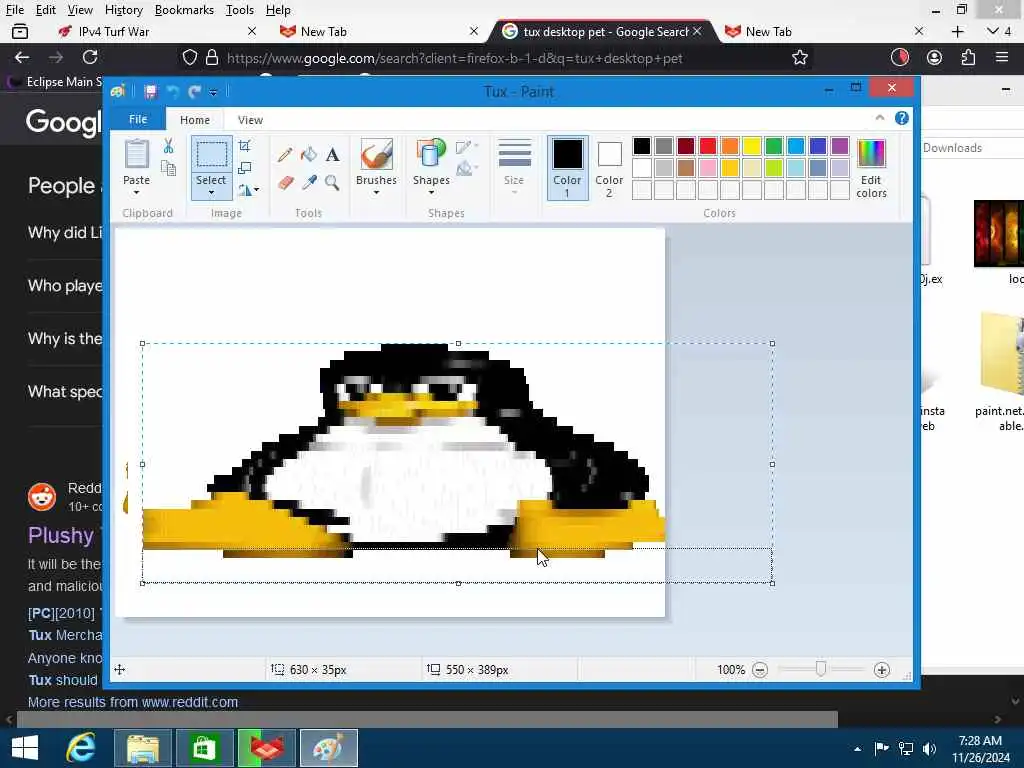Click the Resize icon in Image group
This screenshot has width=1024, height=768.
click(244, 168)
